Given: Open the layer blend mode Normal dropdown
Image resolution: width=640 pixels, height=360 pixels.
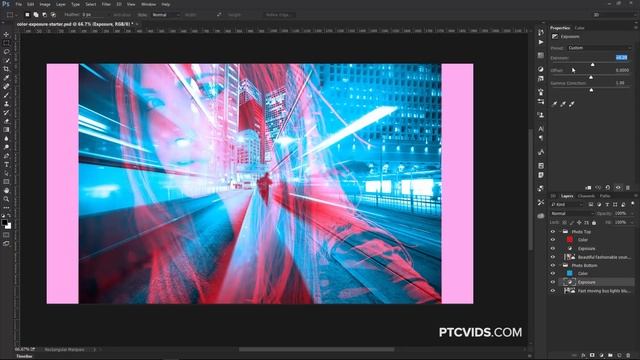Looking at the screenshot, I should pyautogui.click(x=571, y=213).
